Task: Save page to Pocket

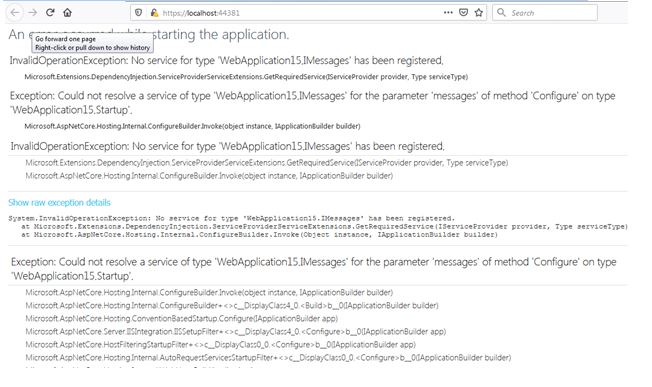Action: 463,12
